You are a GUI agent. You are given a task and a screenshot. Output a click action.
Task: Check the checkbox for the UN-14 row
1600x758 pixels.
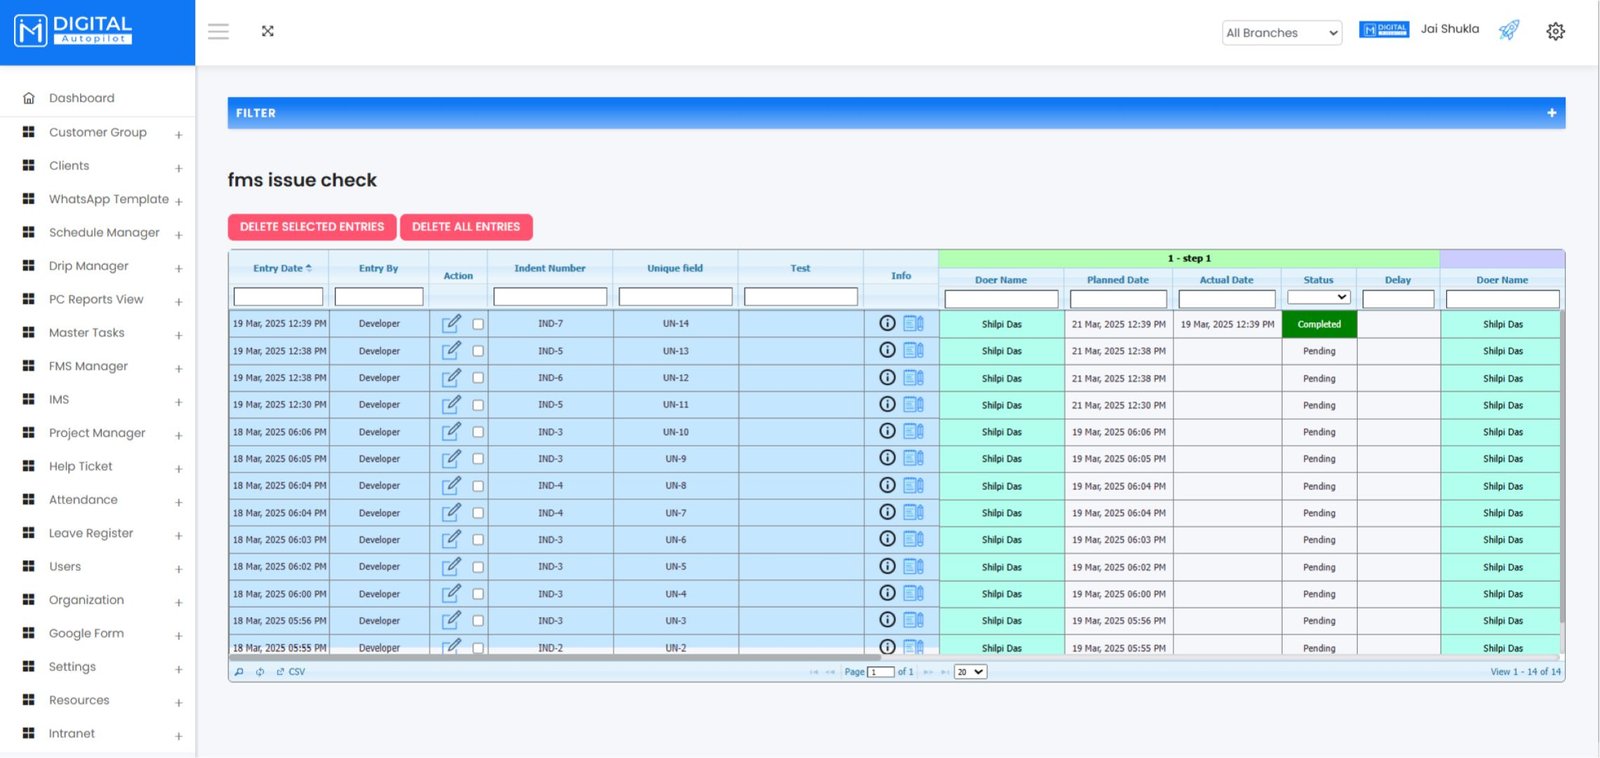pyautogui.click(x=478, y=324)
